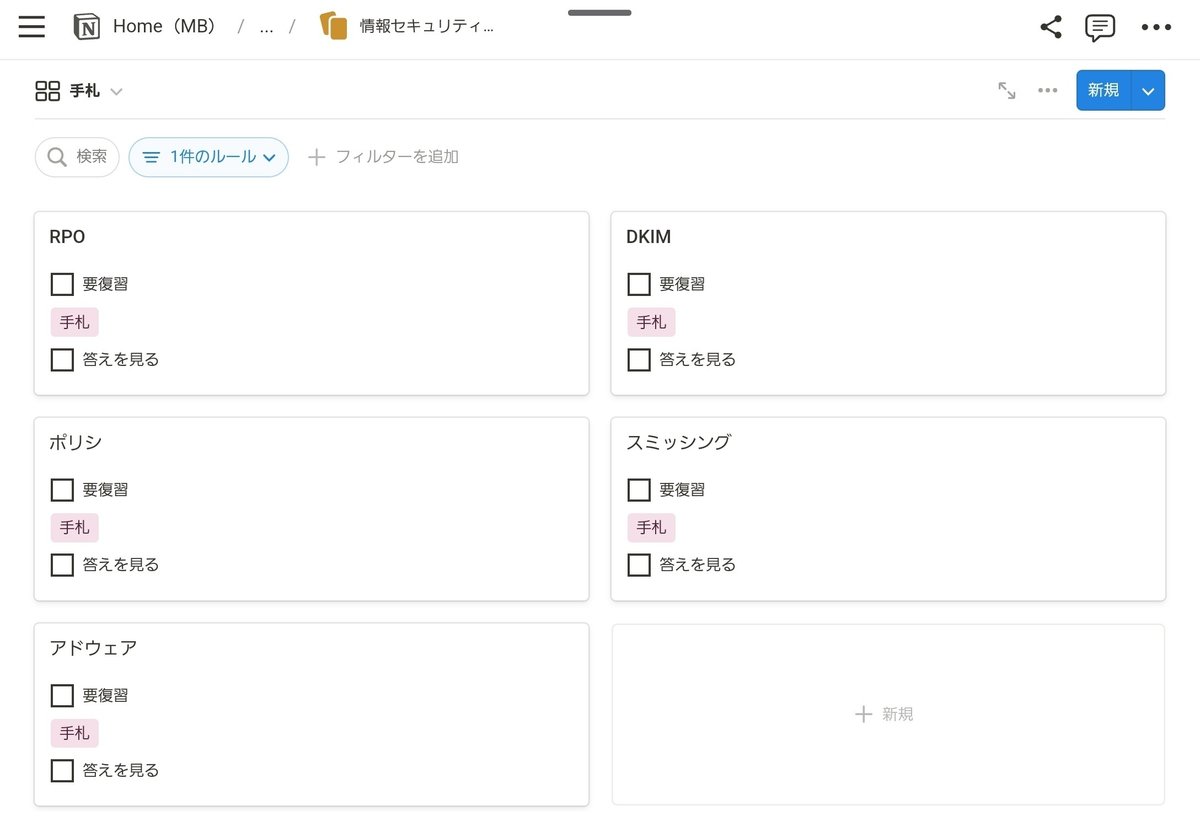The image size is (1200, 823).
Task: Check 答えを見る on the DKIM card
Action: (639, 359)
